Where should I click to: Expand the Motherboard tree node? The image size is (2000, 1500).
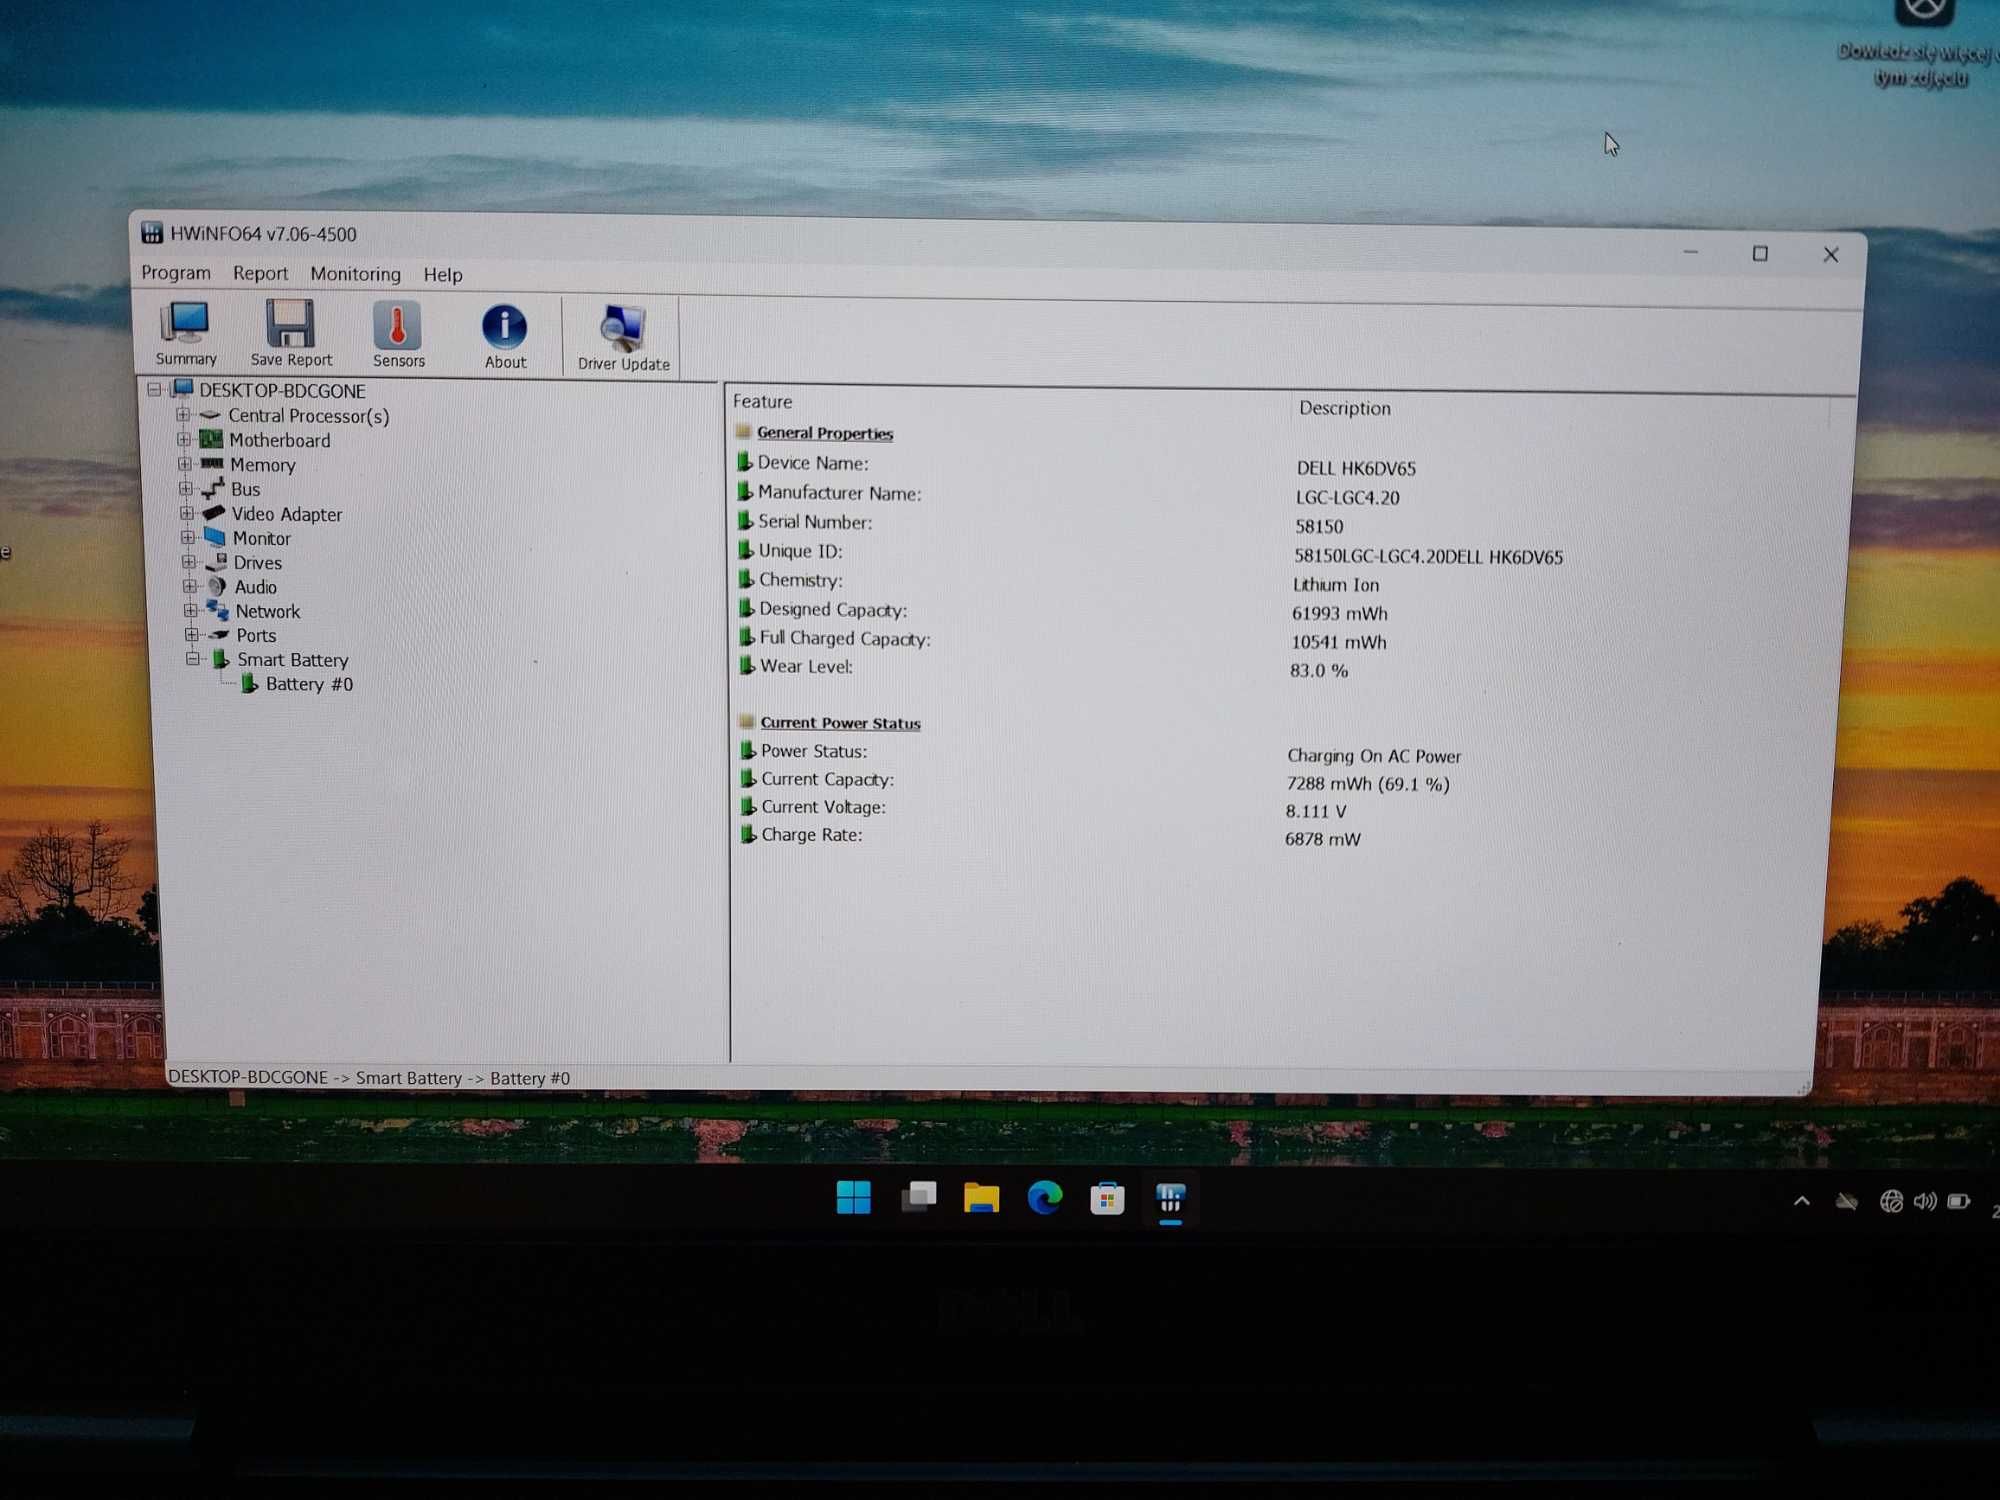pos(183,439)
